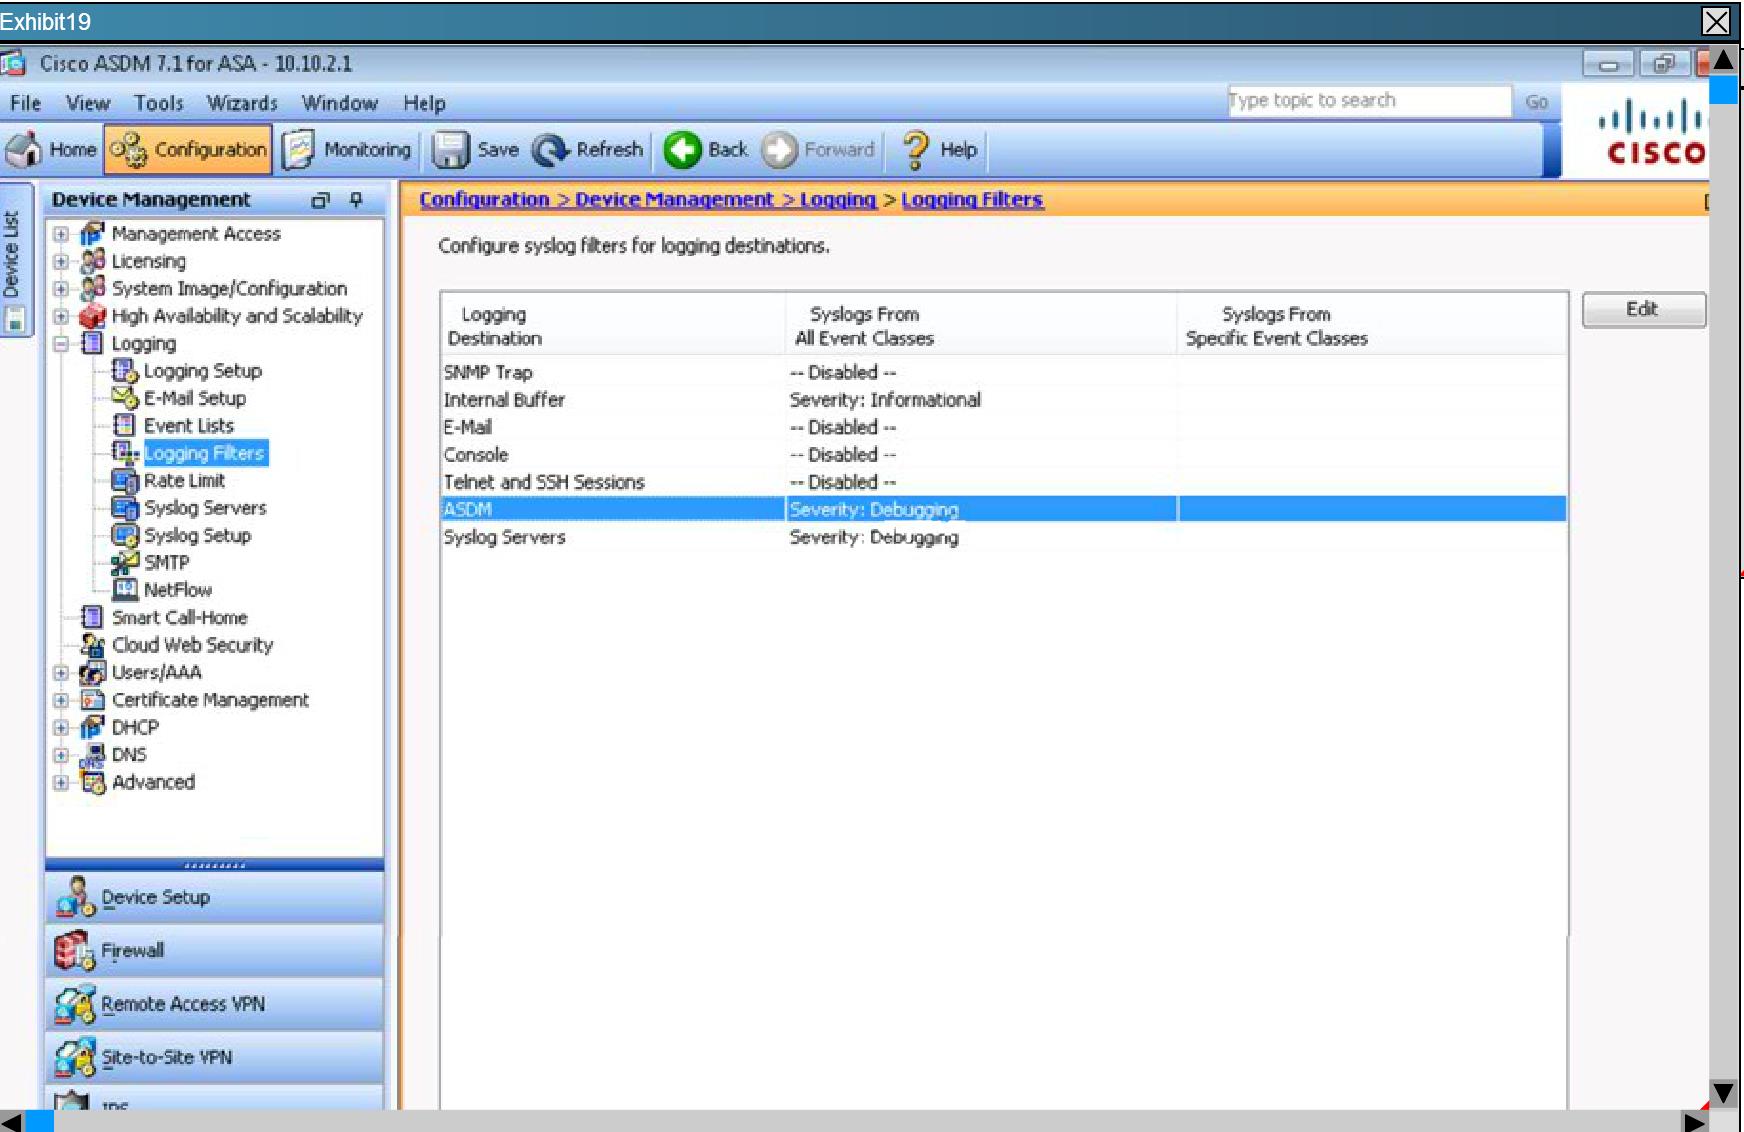Open the File menu
Screen dimensions: 1744x1132
(25, 103)
